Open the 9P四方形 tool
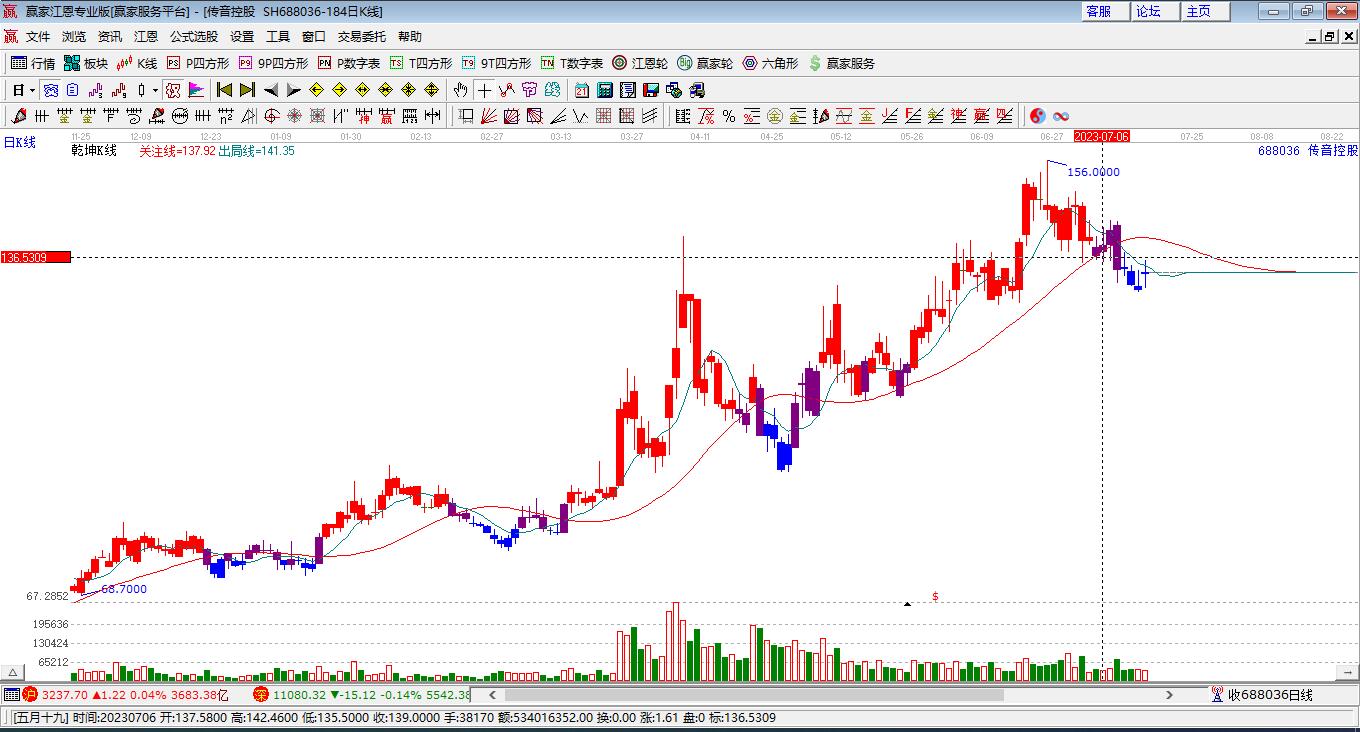This screenshot has height=732, width=1360. click(273, 63)
